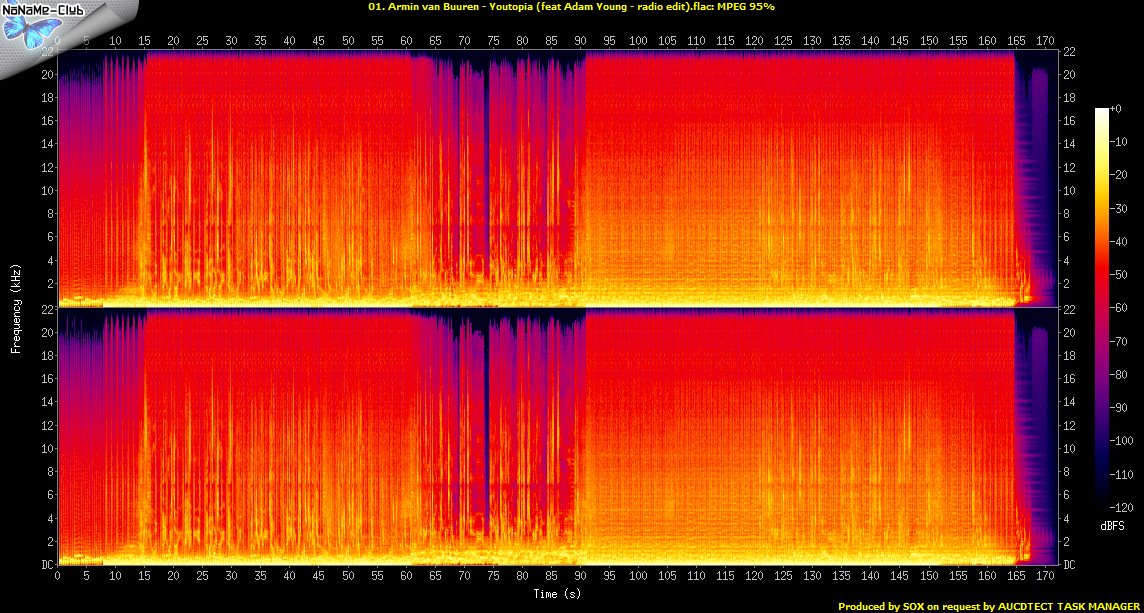Select the file title text at the top
1144x613 pixels.
(x=571, y=7)
